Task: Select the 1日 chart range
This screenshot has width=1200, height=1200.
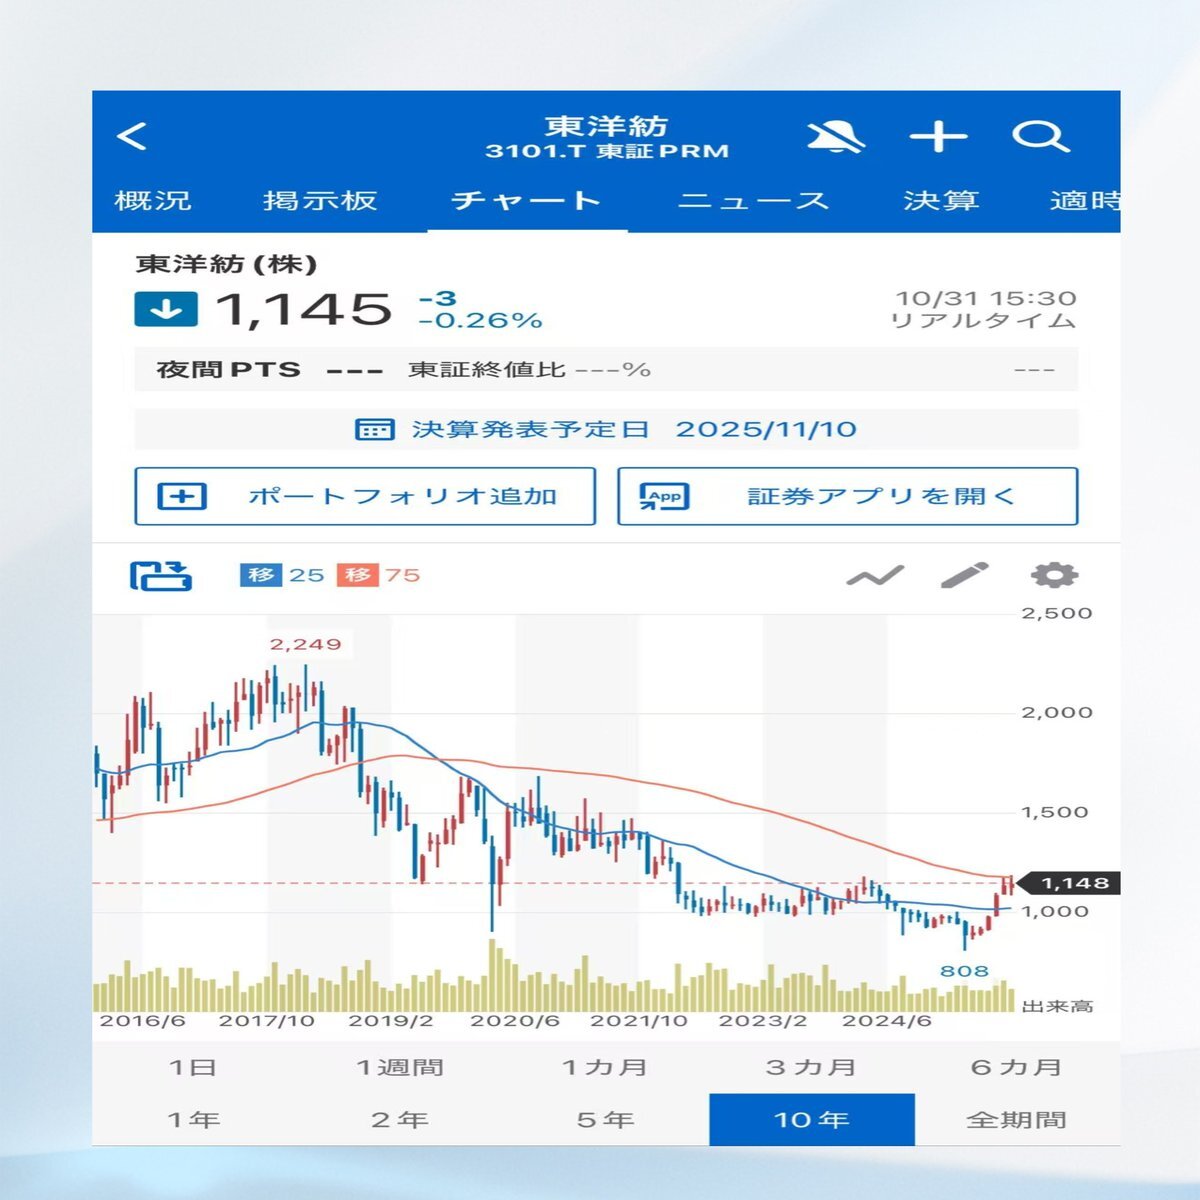Action: coord(193,1067)
